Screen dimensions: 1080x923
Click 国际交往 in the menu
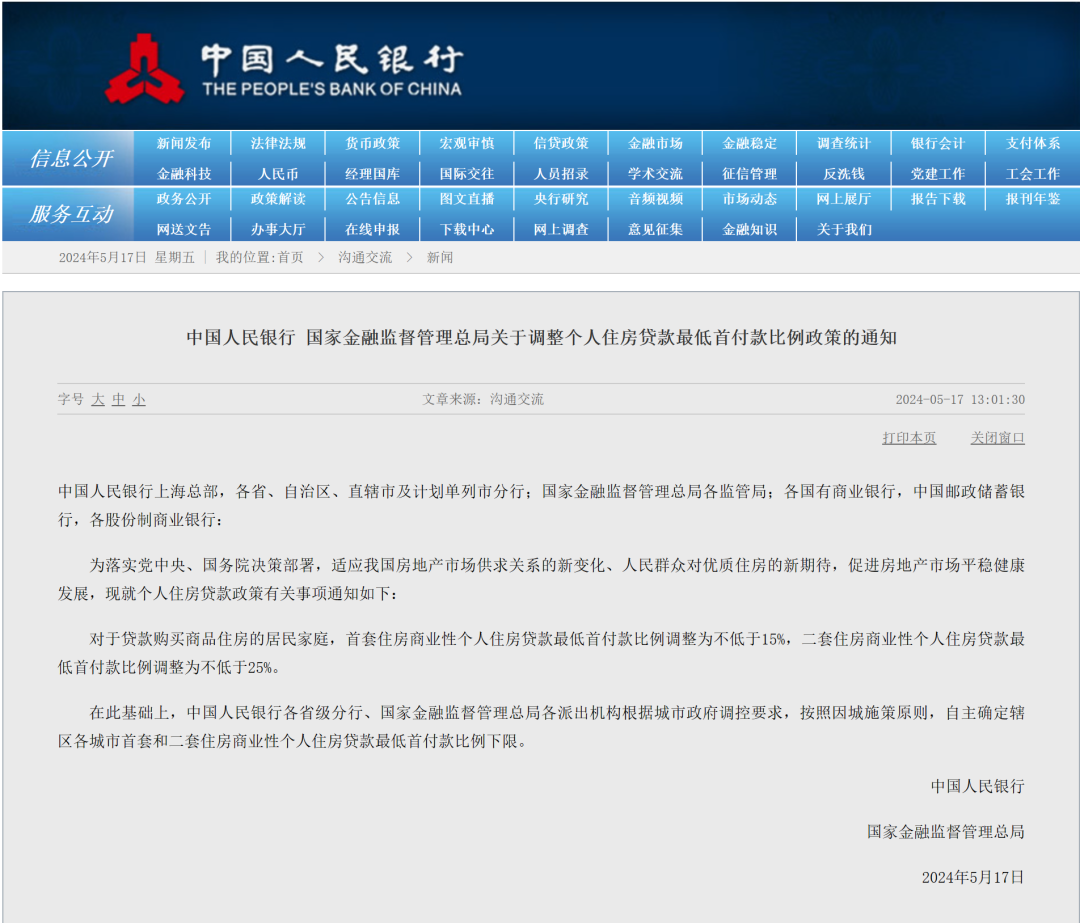click(x=466, y=174)
